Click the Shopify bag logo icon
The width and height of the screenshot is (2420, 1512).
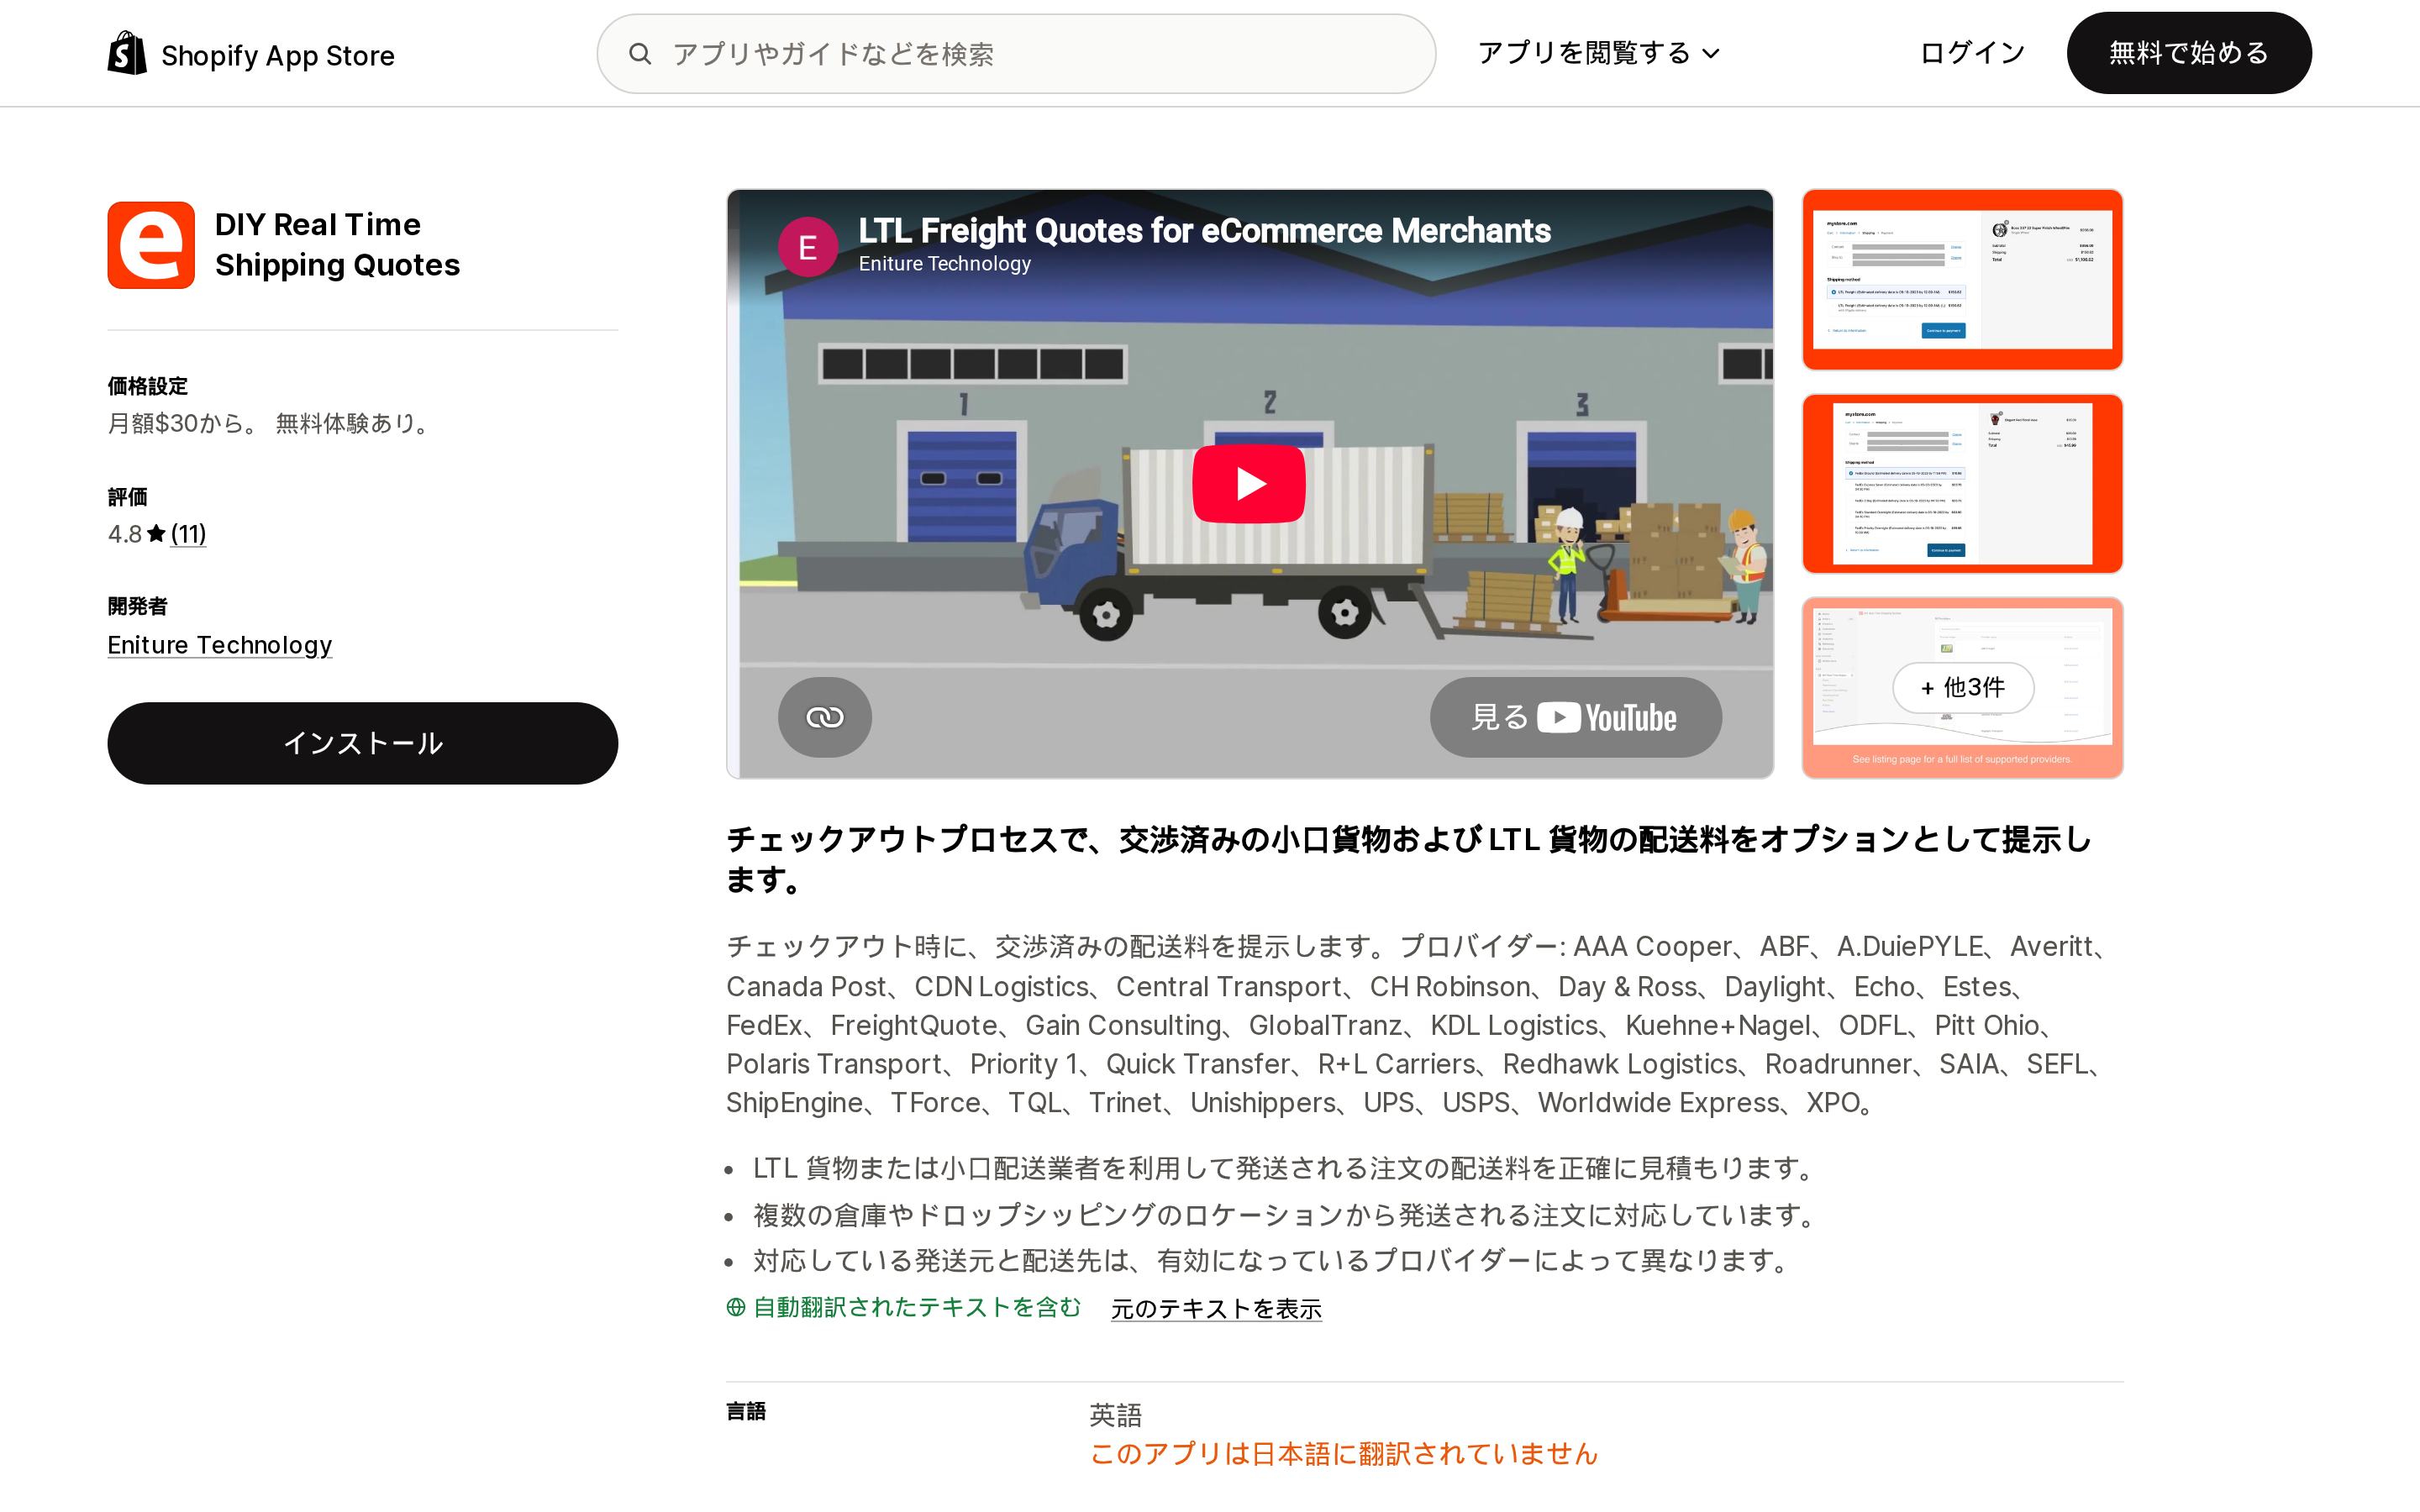[127, 53]
